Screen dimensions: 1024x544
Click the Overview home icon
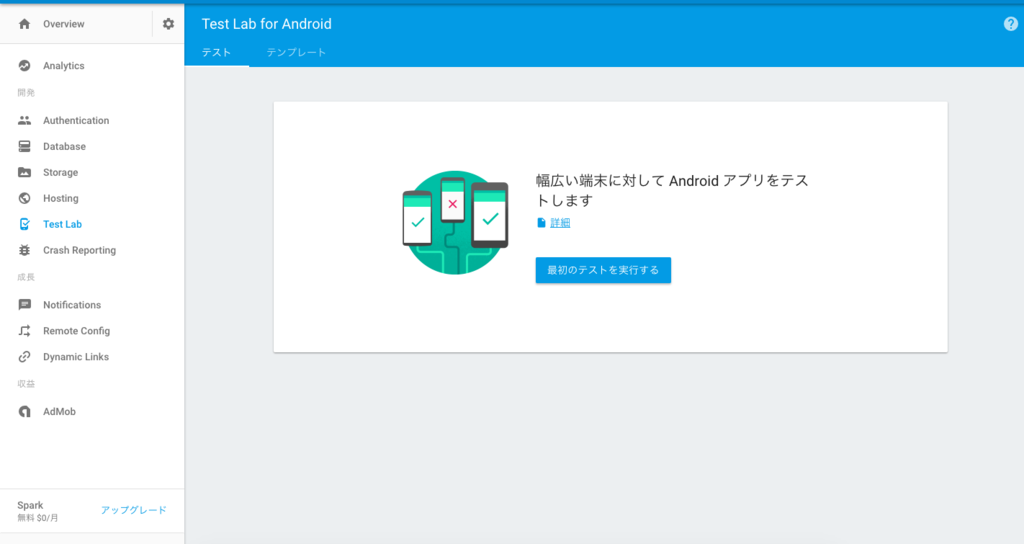tap(24, 24)
